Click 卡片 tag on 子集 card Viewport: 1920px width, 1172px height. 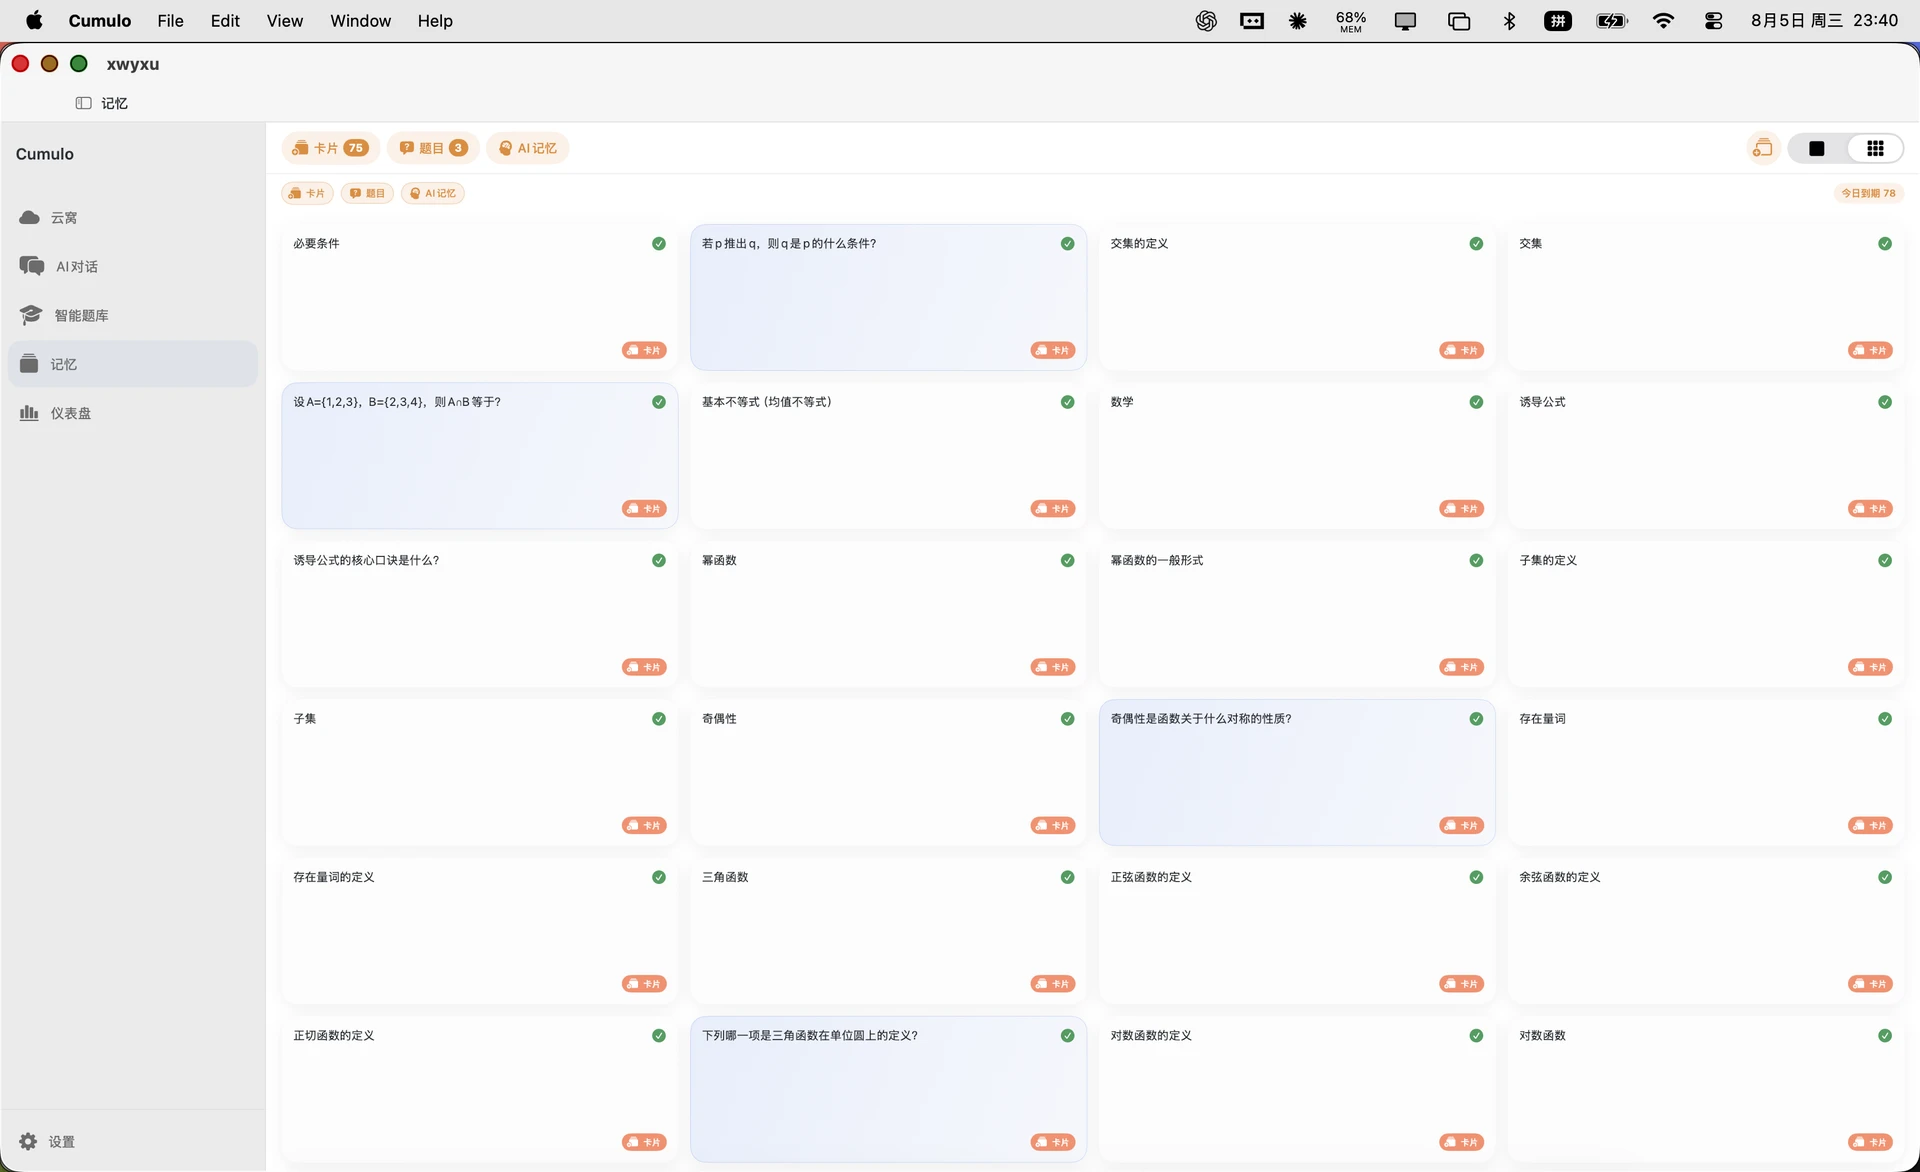644,825
